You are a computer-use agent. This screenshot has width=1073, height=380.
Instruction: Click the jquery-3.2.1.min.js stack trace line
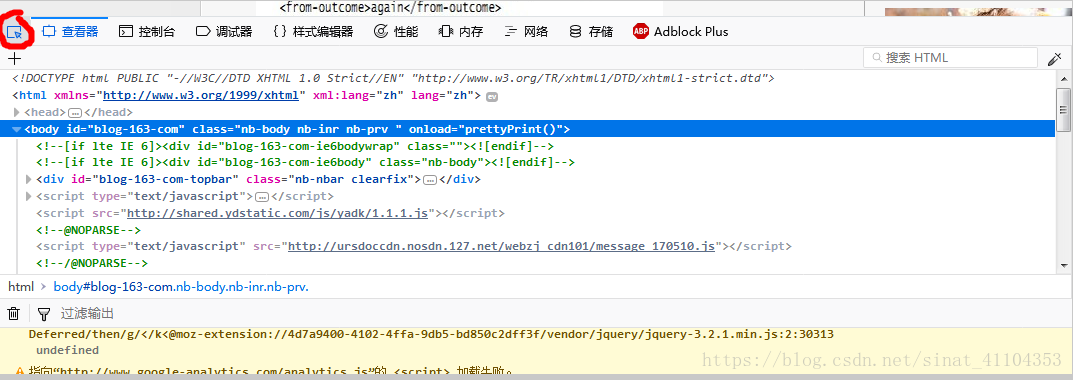(x=431, y=334)
